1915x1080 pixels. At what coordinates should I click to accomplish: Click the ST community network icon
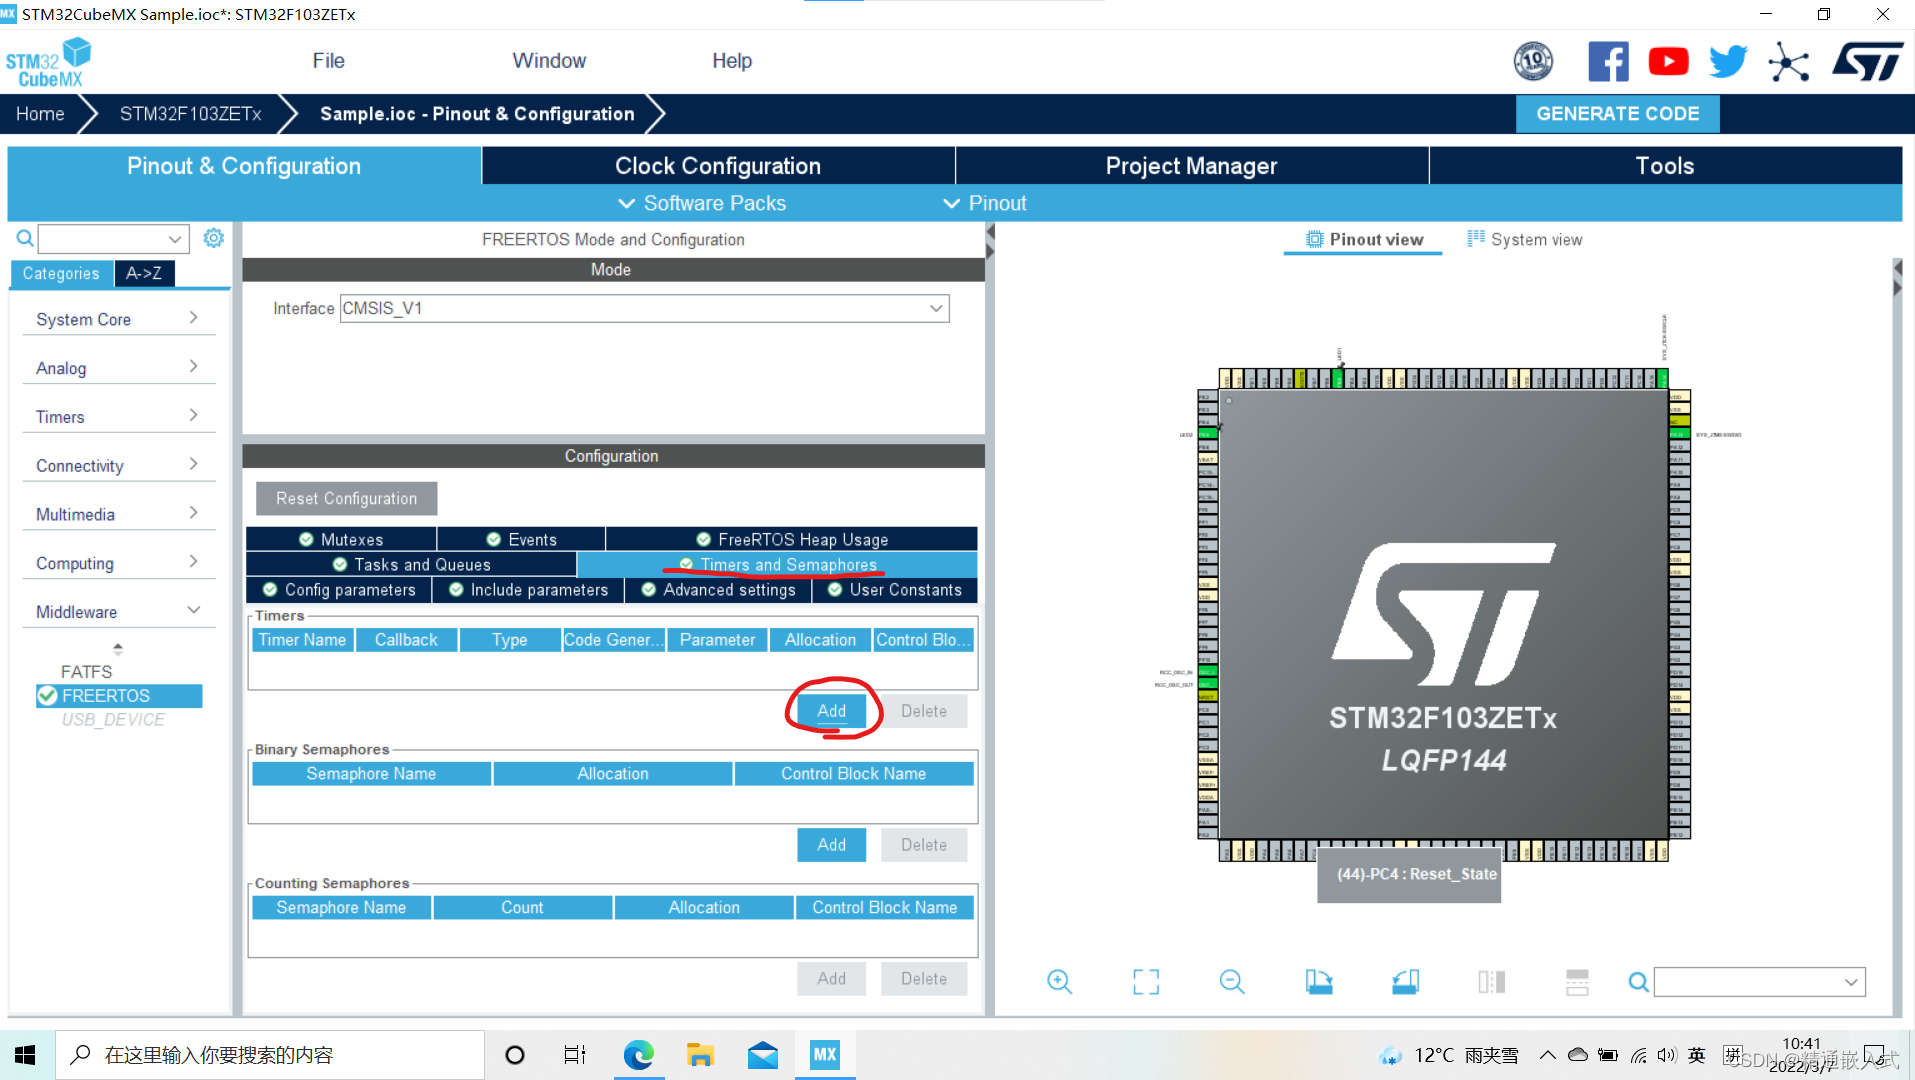coord(1788,62)
